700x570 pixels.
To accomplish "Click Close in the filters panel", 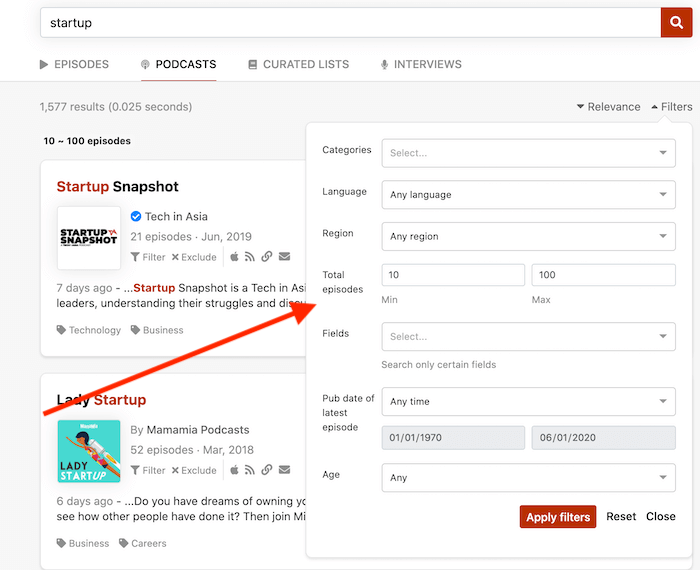I will coord(661,516).
